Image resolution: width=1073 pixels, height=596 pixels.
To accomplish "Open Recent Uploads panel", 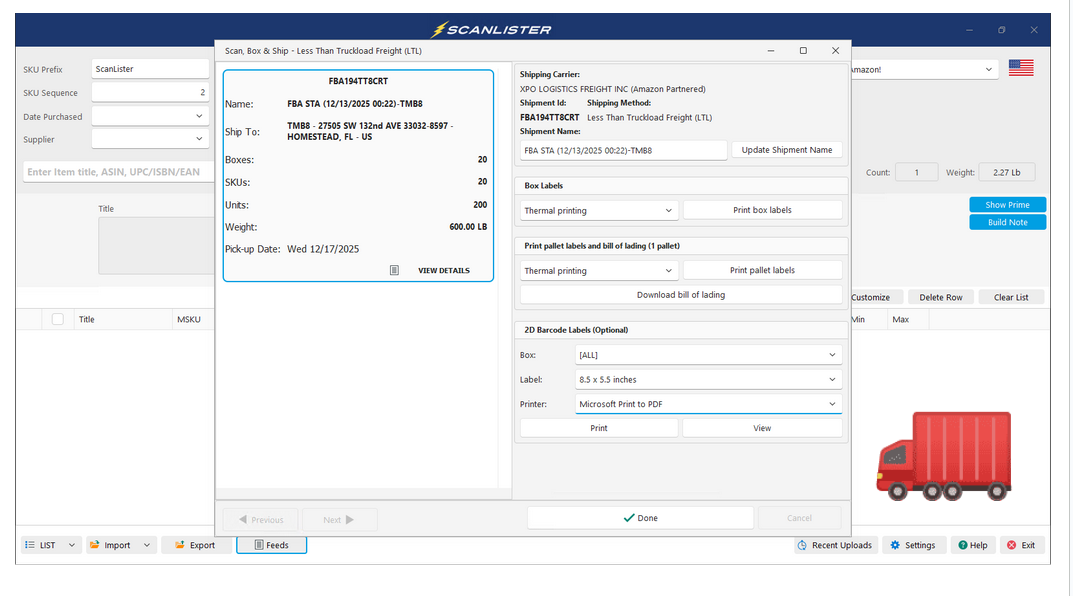I will point(835,545).
